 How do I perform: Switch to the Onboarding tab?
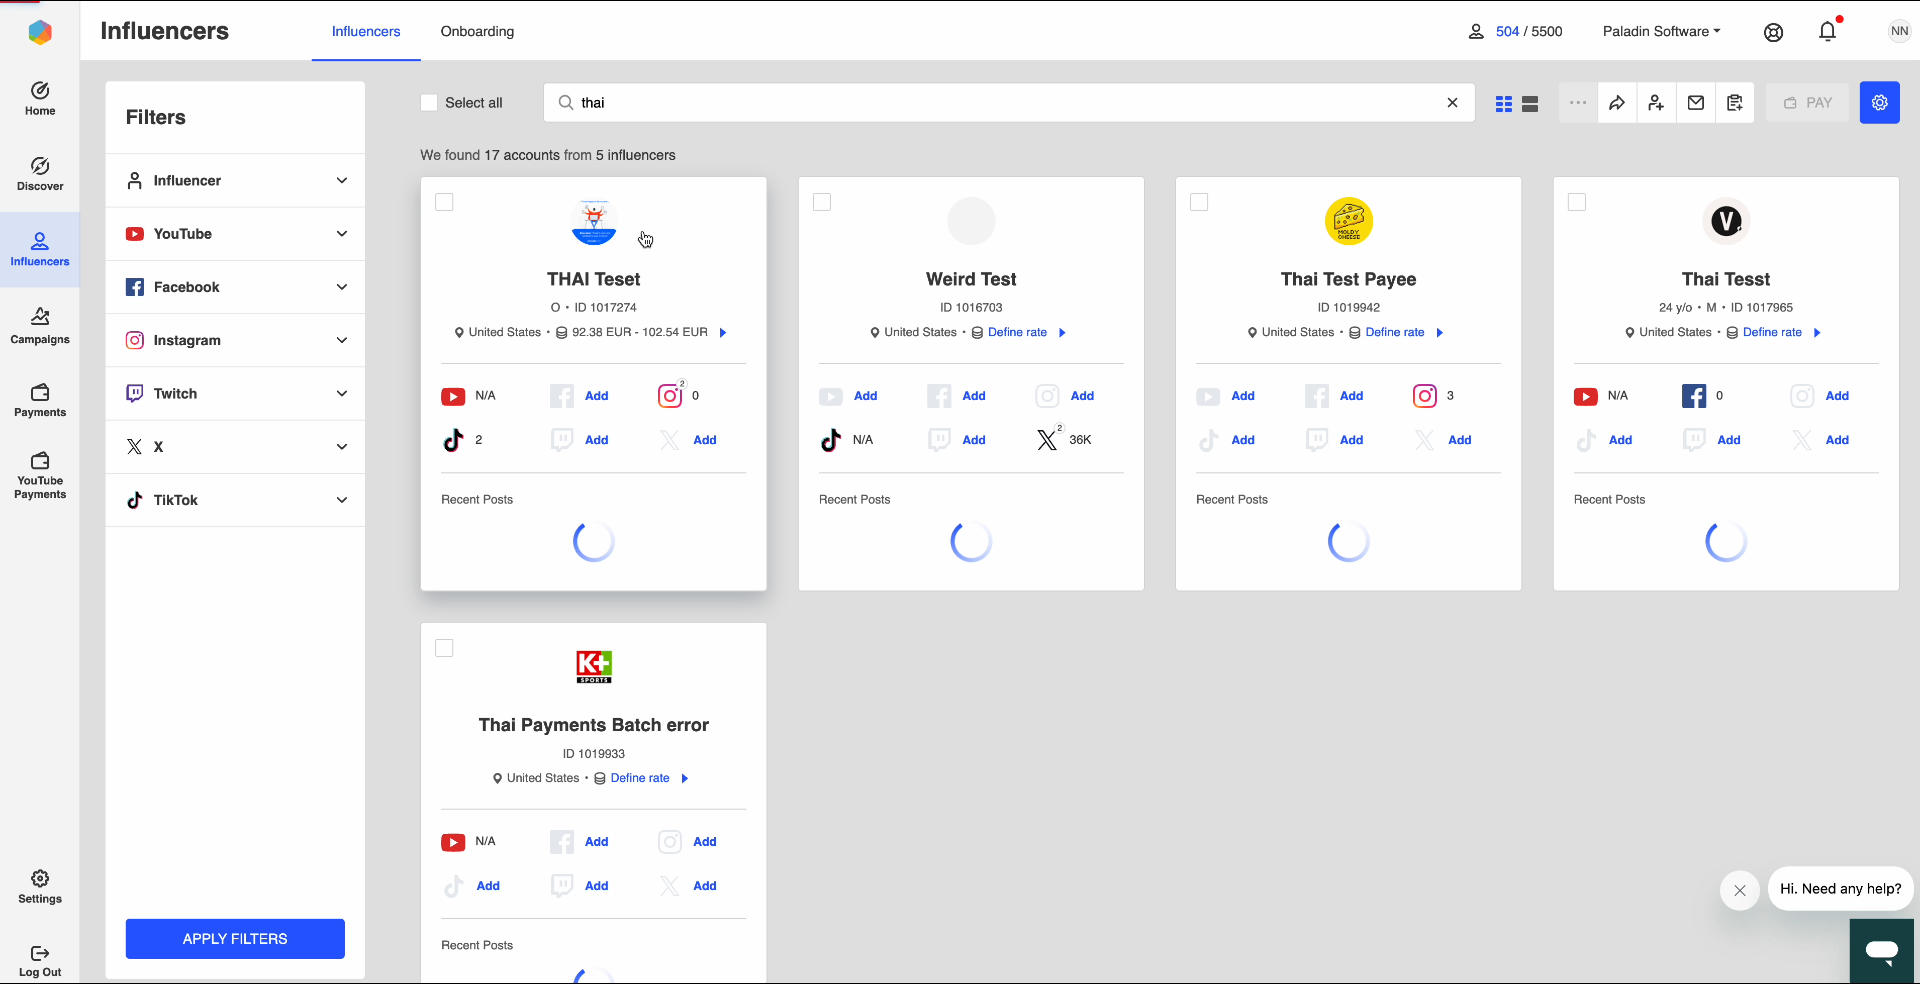click(x=477, y=32)
